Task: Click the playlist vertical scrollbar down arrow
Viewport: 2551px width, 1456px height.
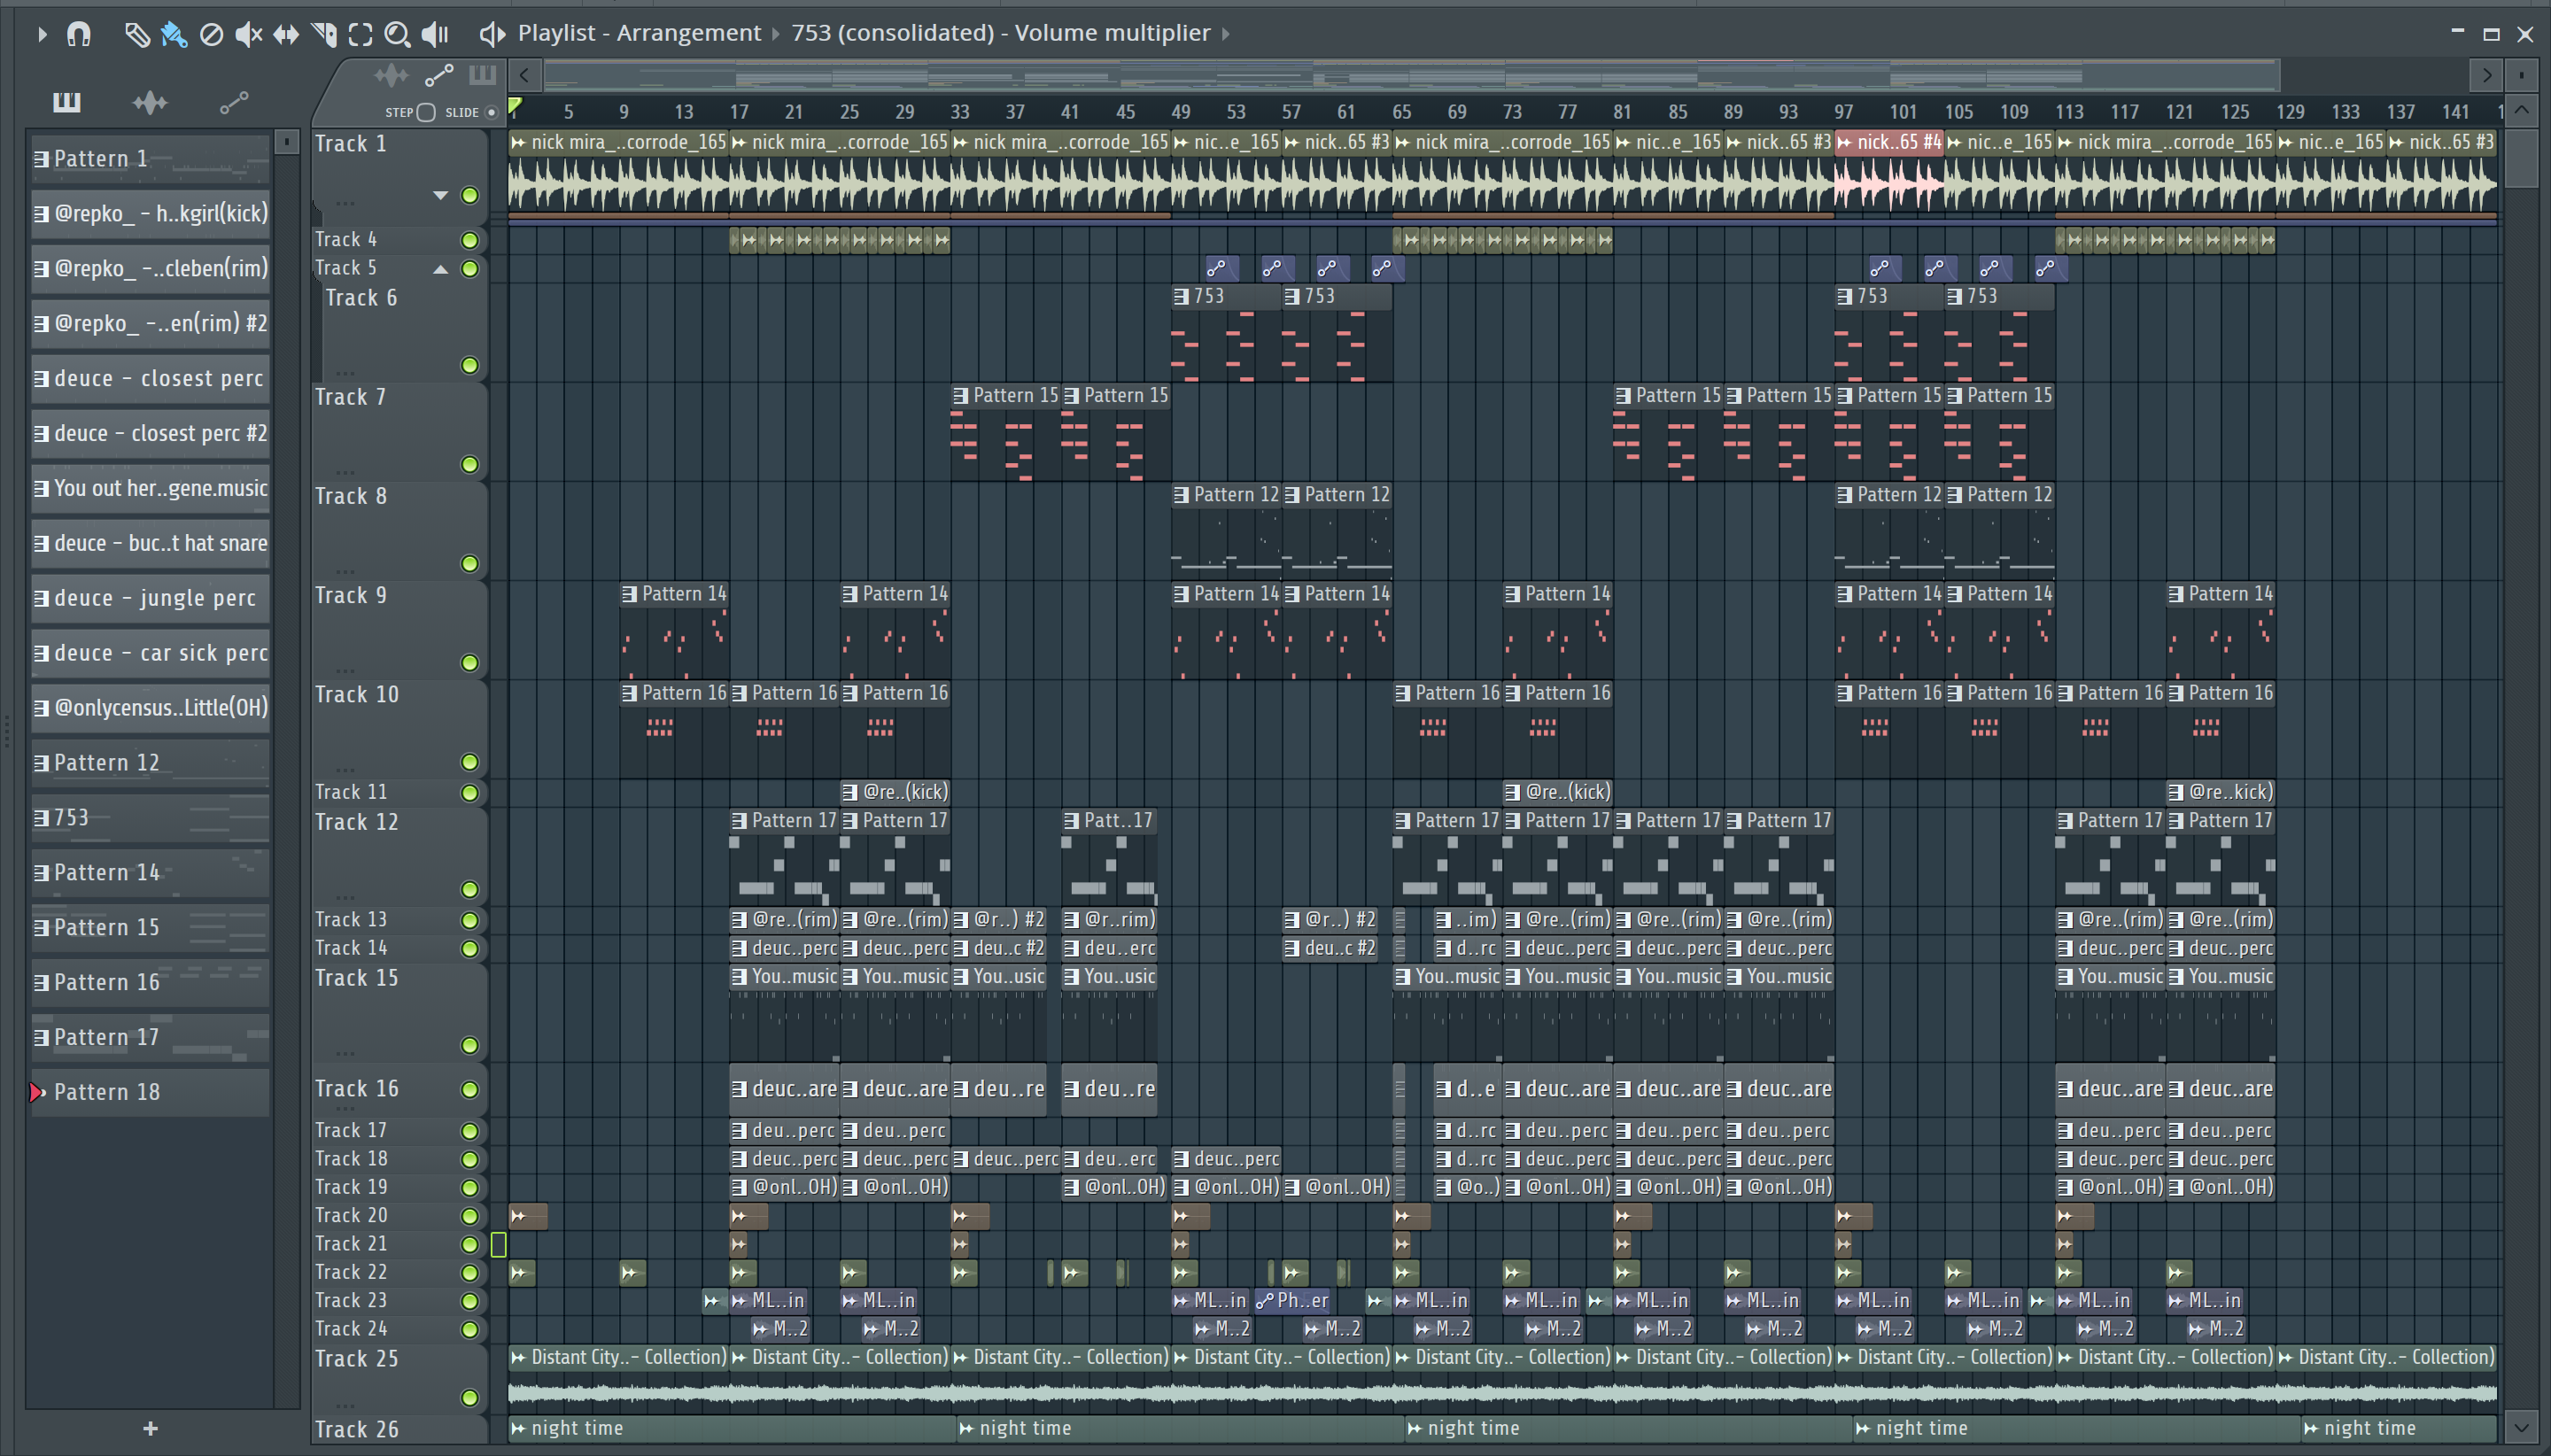Action: [2521, 1428]
